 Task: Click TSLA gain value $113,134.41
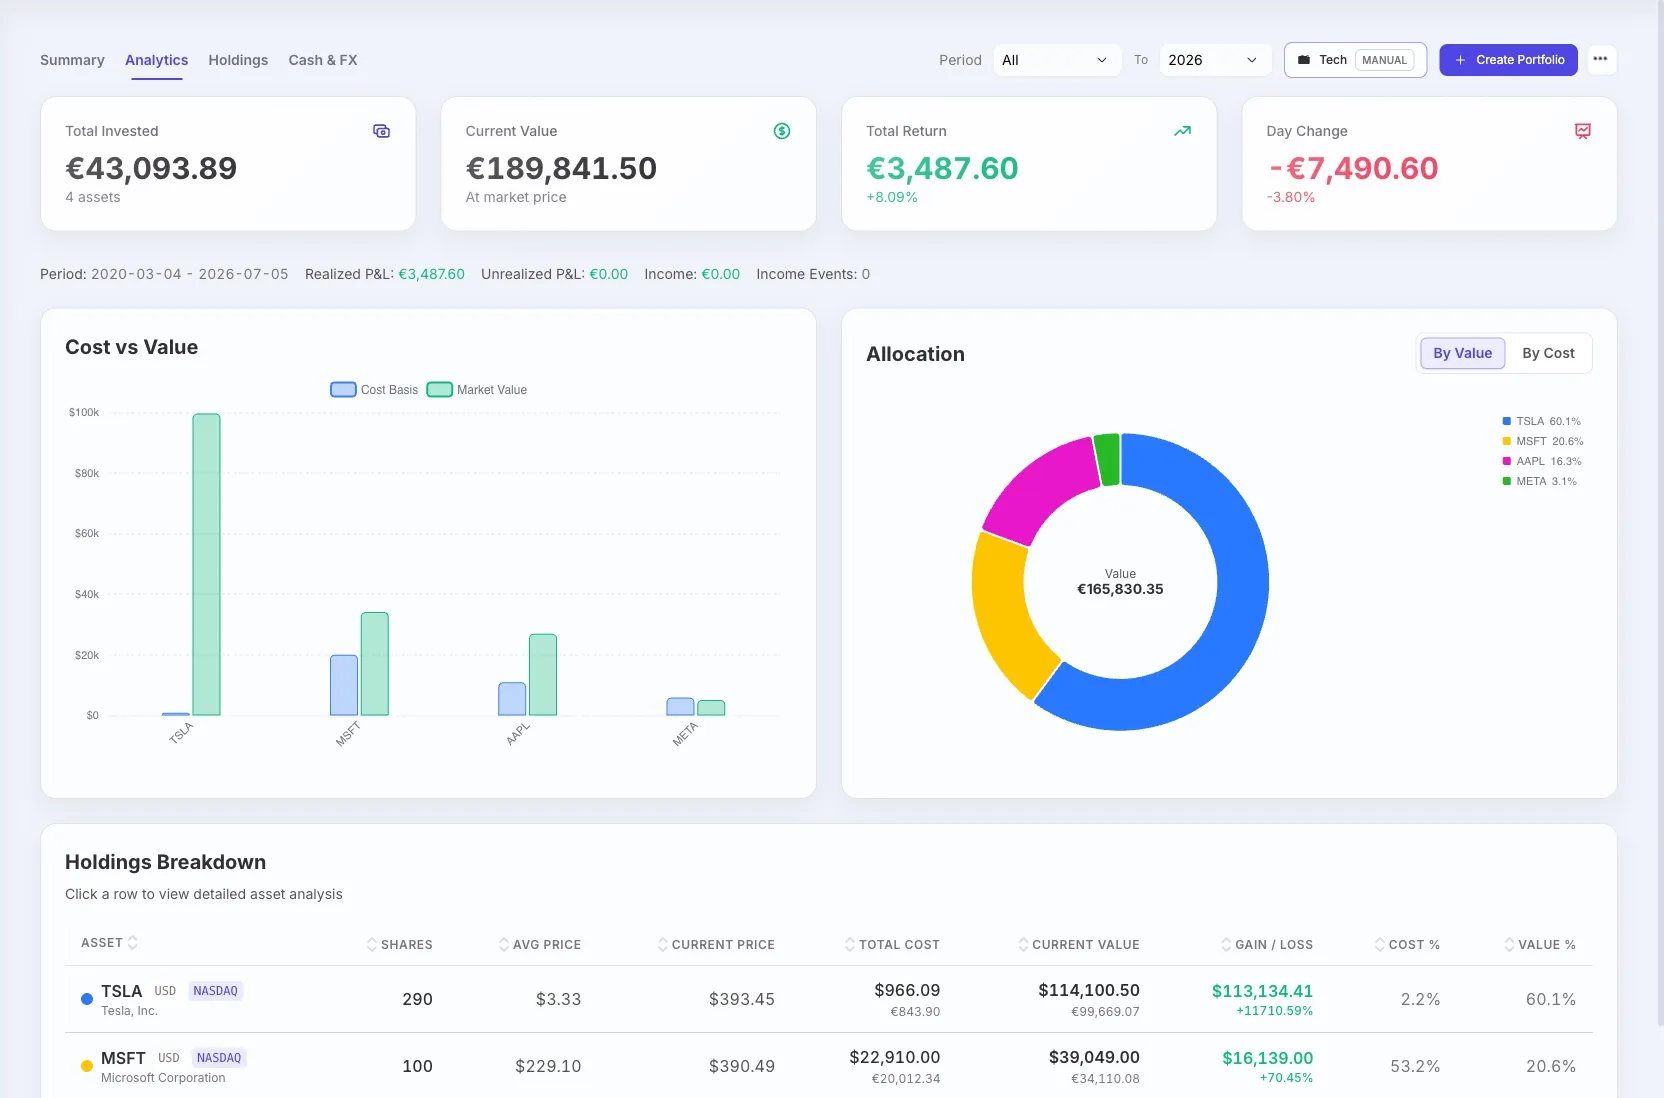tap(1262, 991)
